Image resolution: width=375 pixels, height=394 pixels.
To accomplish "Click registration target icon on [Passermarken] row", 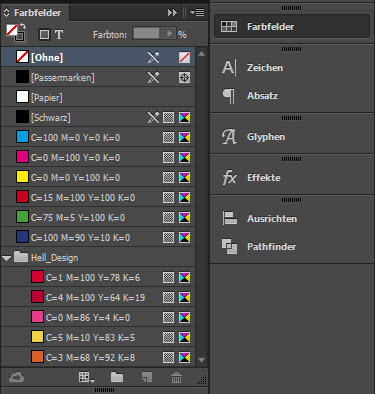I will pos(184,77).
